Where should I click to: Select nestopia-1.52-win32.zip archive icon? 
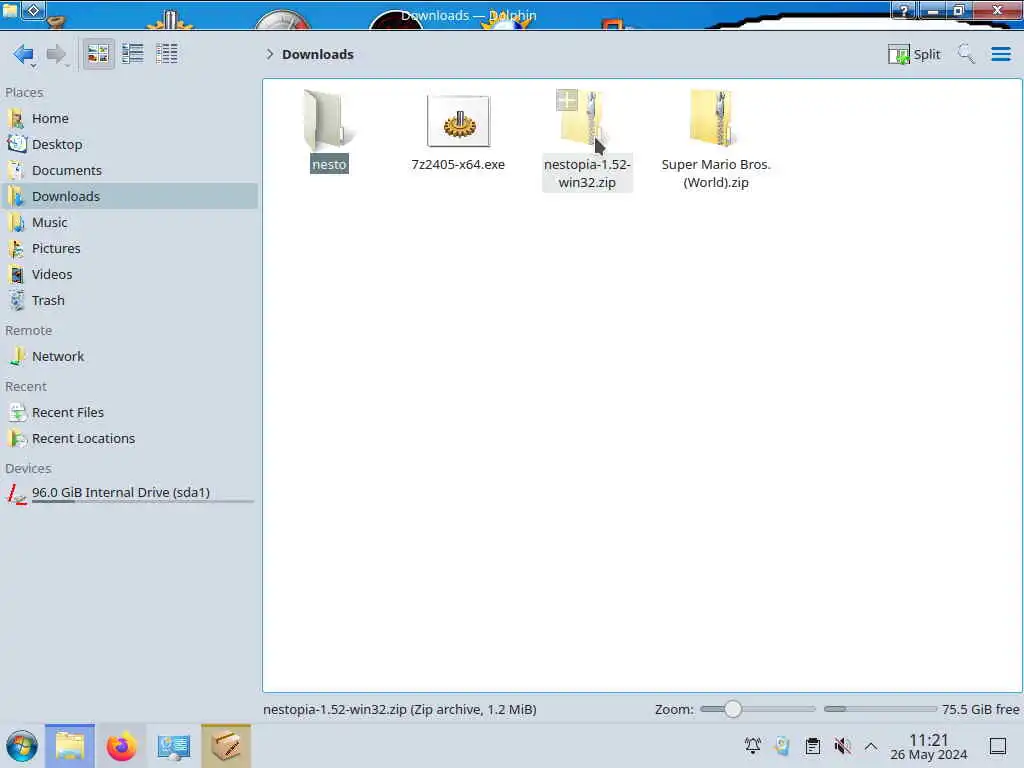586,118
